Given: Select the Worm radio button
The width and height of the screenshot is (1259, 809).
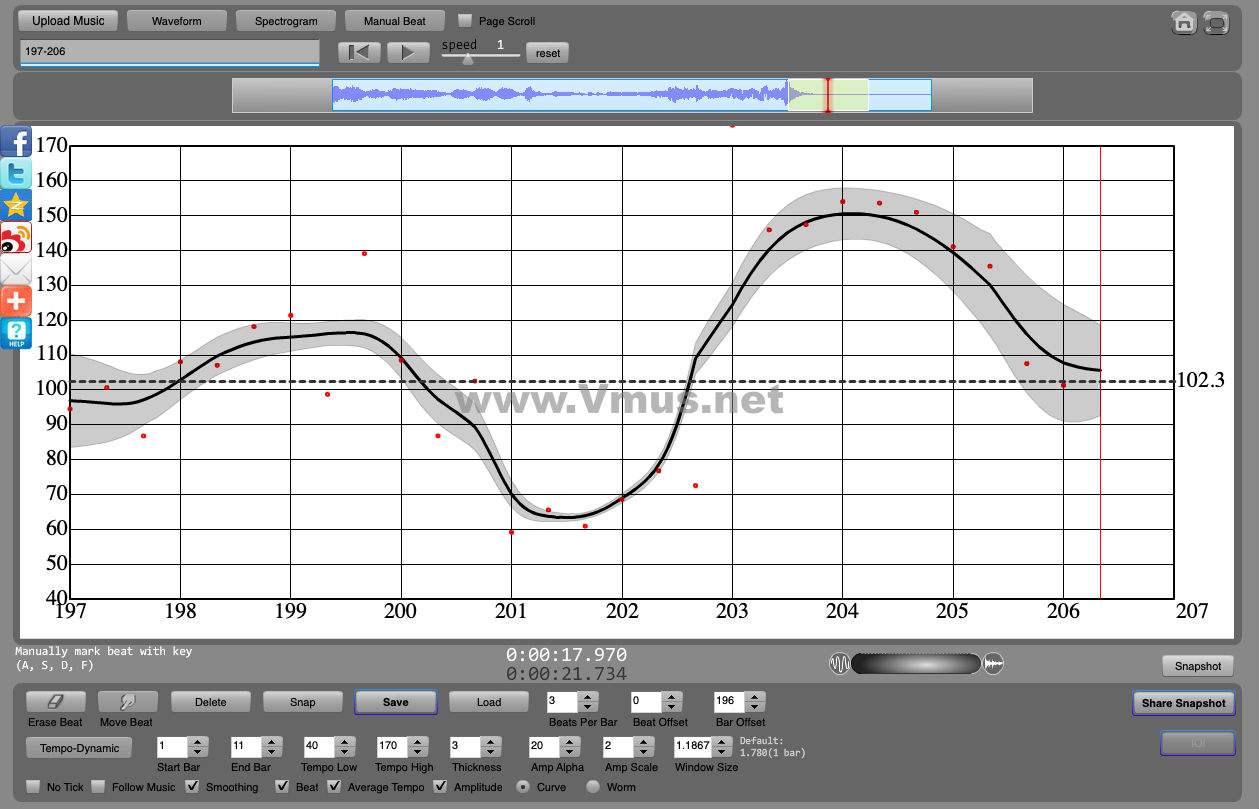Looking at the screenshot, I should point(593,787).
